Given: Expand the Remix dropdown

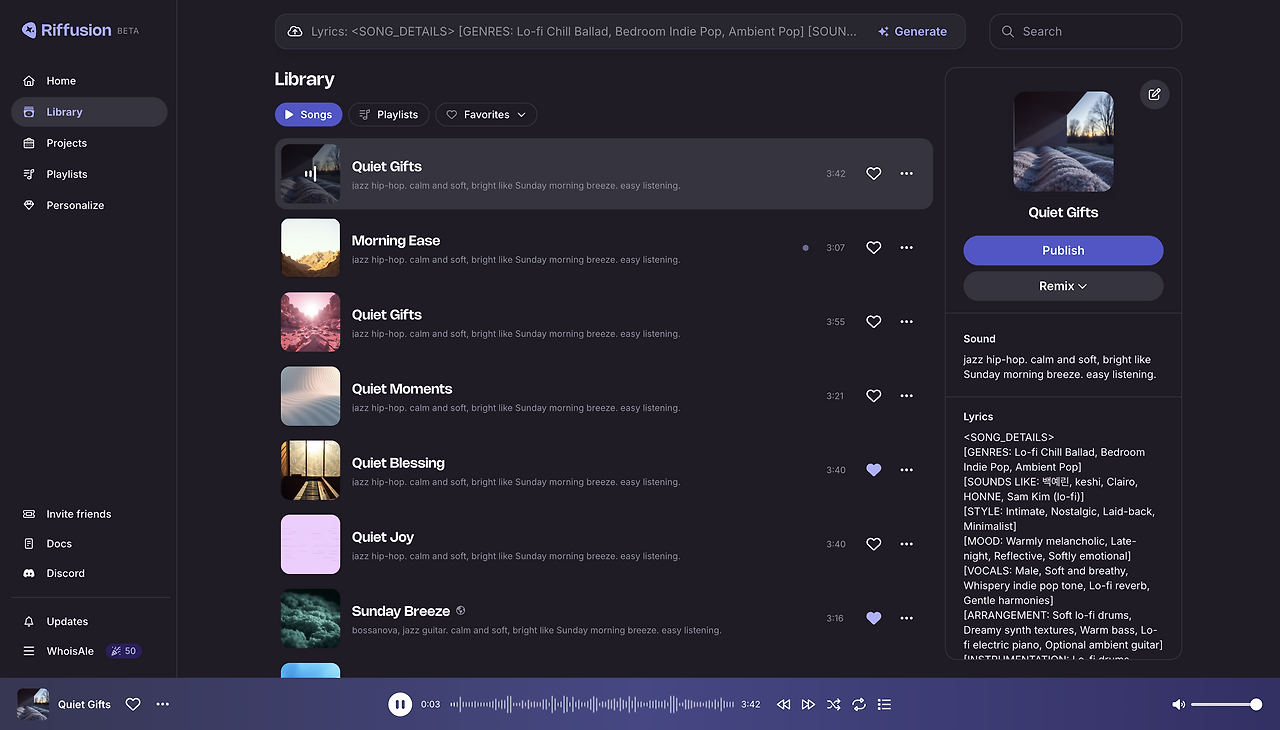Looking at the screenshot, I should pos(1064,286).
